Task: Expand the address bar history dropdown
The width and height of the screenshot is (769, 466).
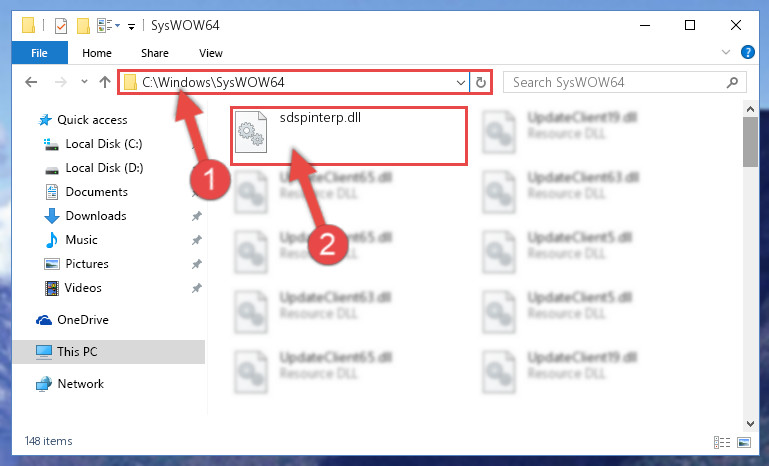Action: (x=461, y=82)
